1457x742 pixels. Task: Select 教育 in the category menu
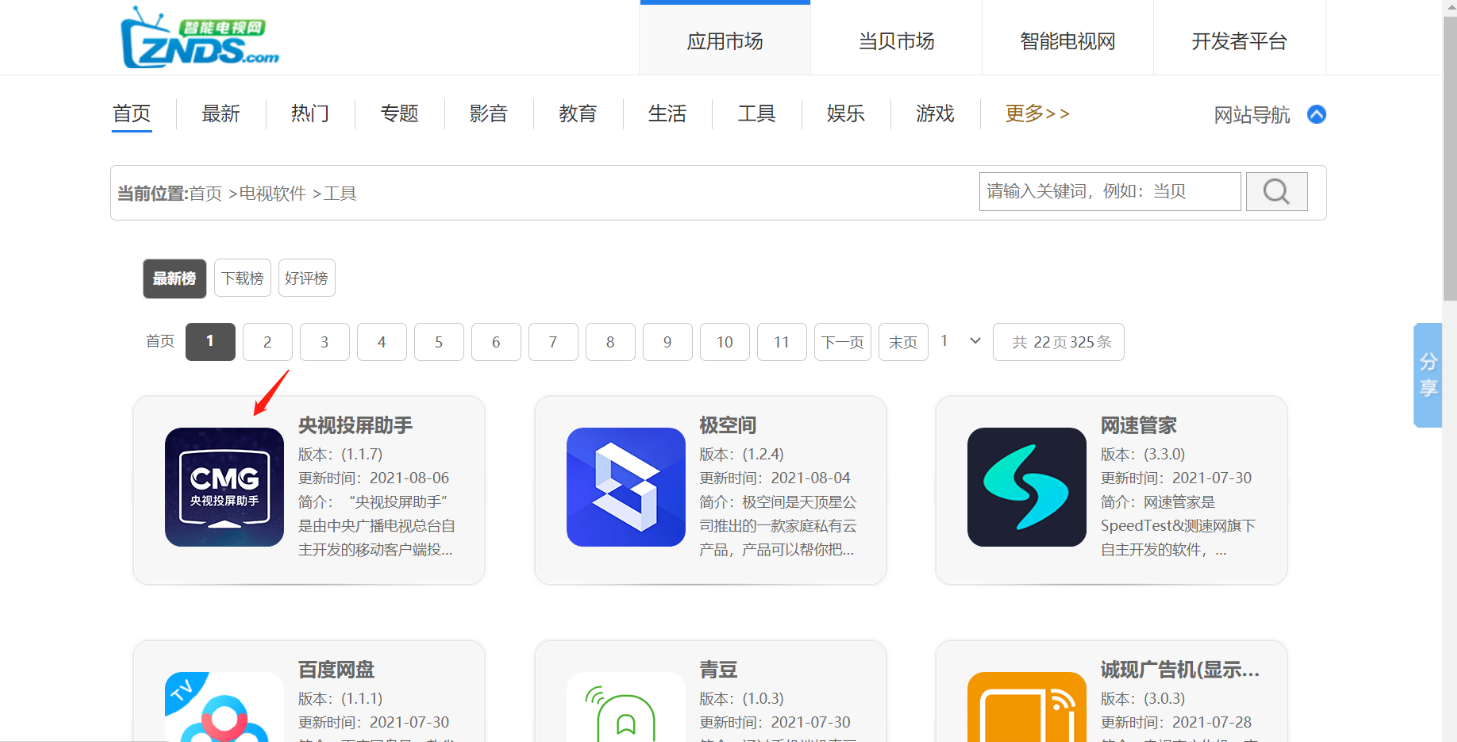(578, 114)
